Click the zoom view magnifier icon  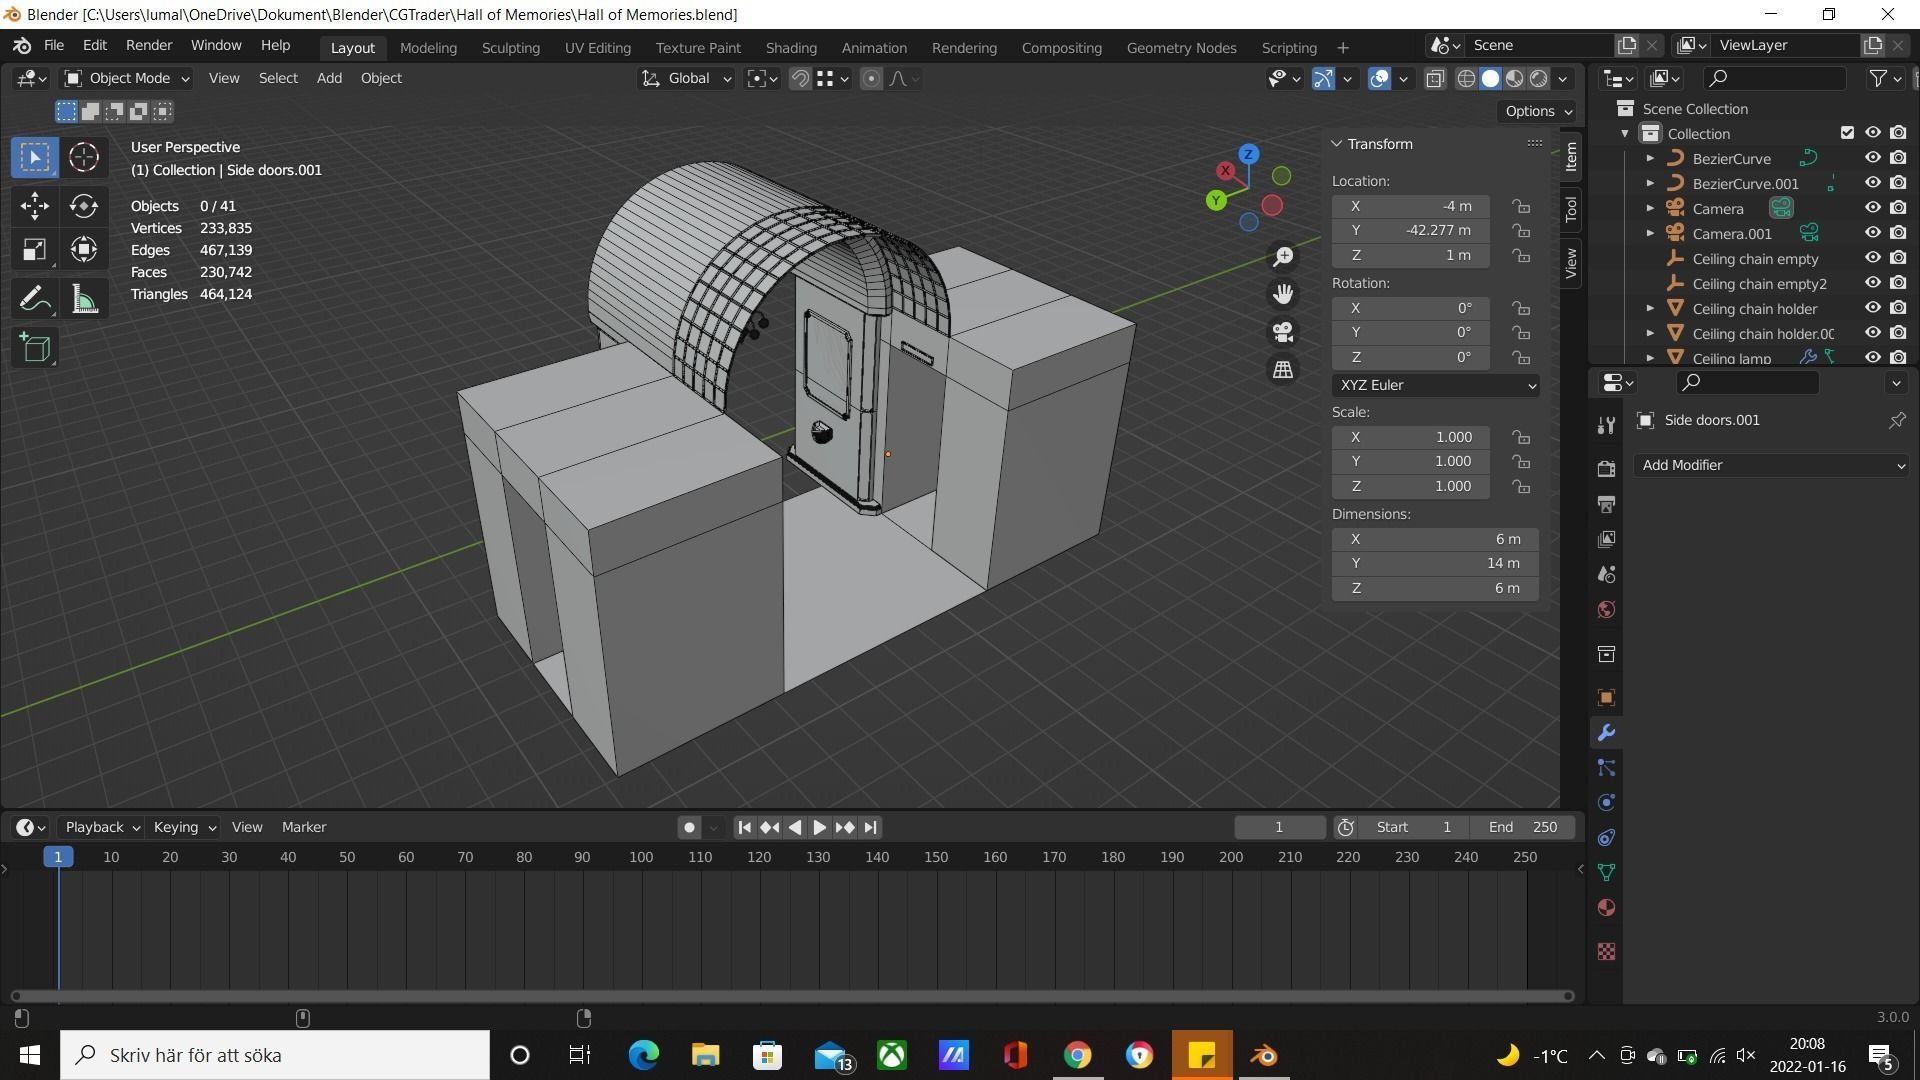click(x=1283, y=257)
